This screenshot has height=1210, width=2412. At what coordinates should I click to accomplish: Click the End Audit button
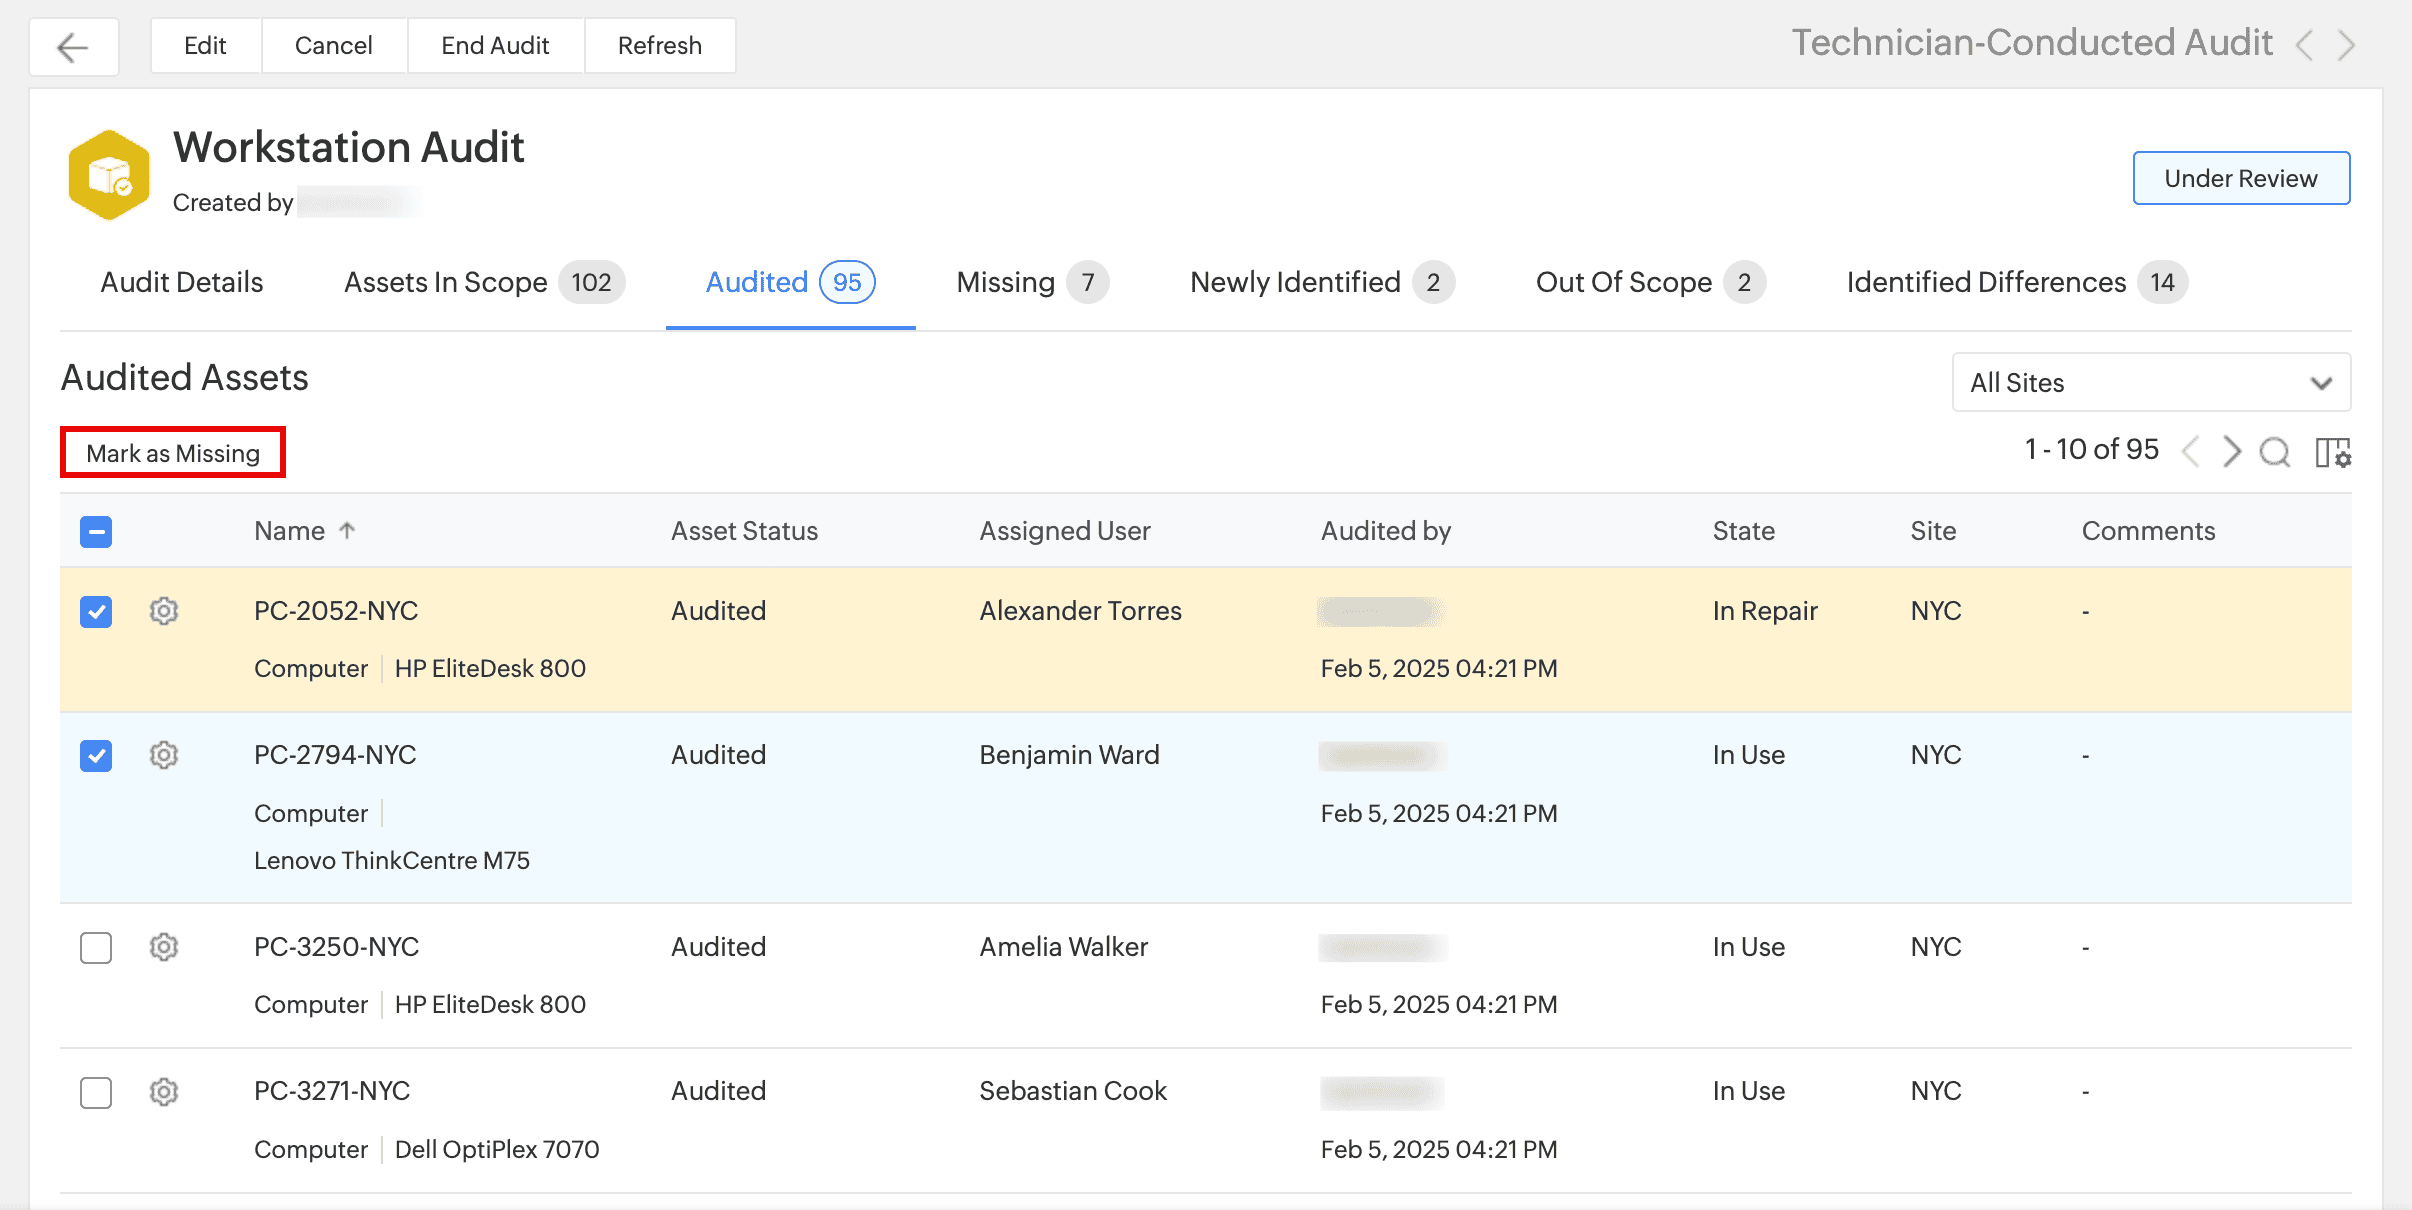(x=495, y=46)
